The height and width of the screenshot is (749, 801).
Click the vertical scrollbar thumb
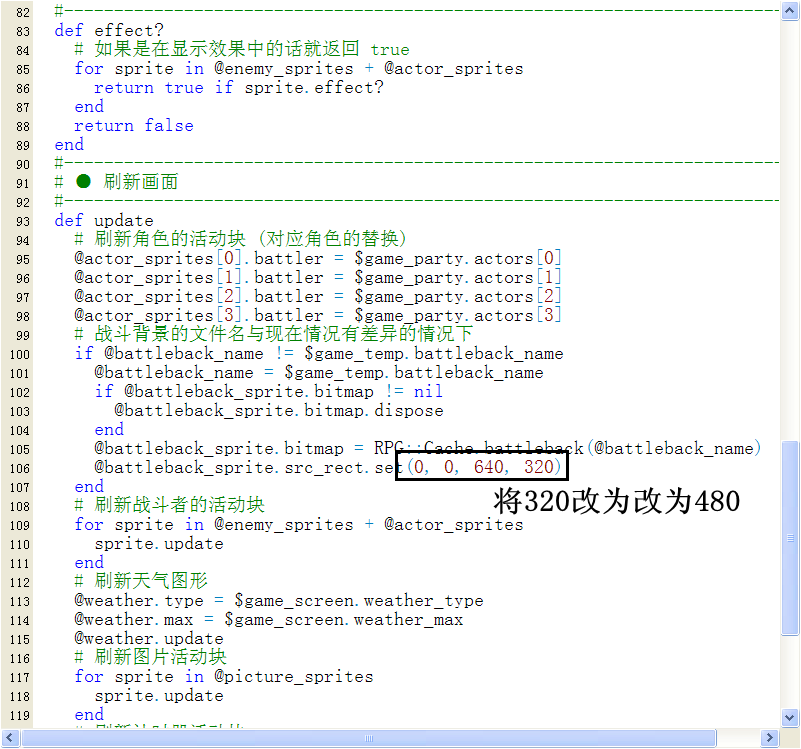[790, 537]
